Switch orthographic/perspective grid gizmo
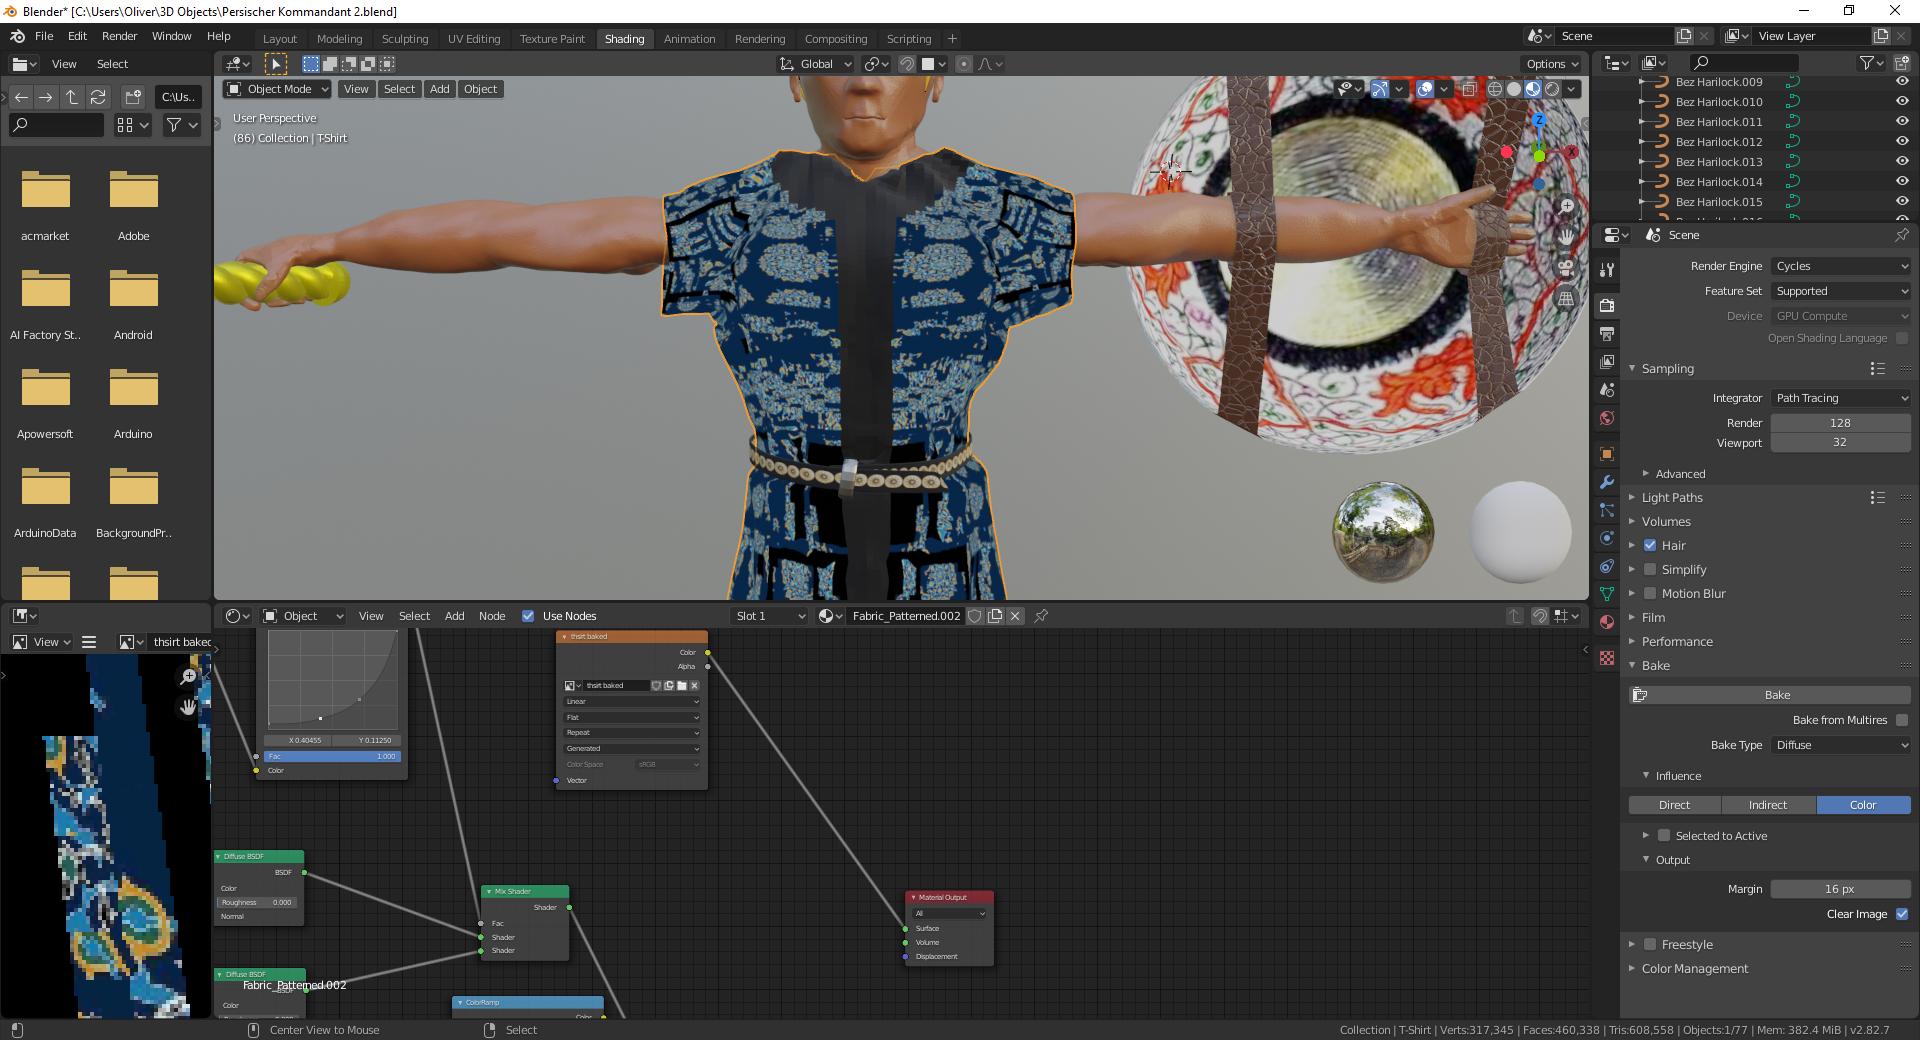This screenshot has width=1920, height=1040. coord(1566,299)
